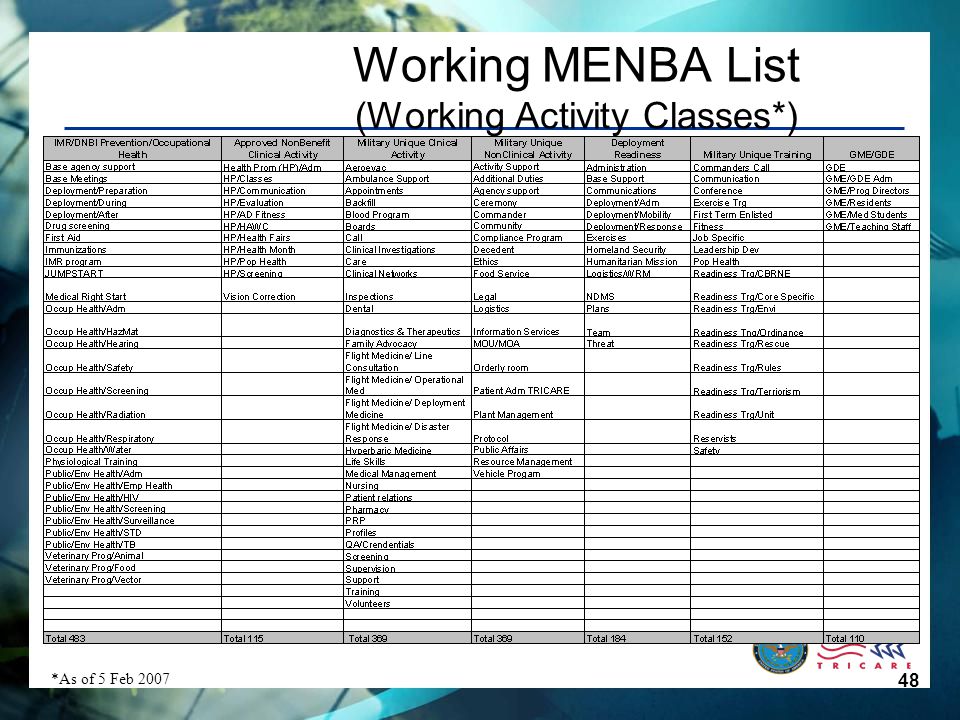Select the '(Working Activity Classes*)' subtitle
The width and height of the screenshot is (960, 720).
click(576, 115)
